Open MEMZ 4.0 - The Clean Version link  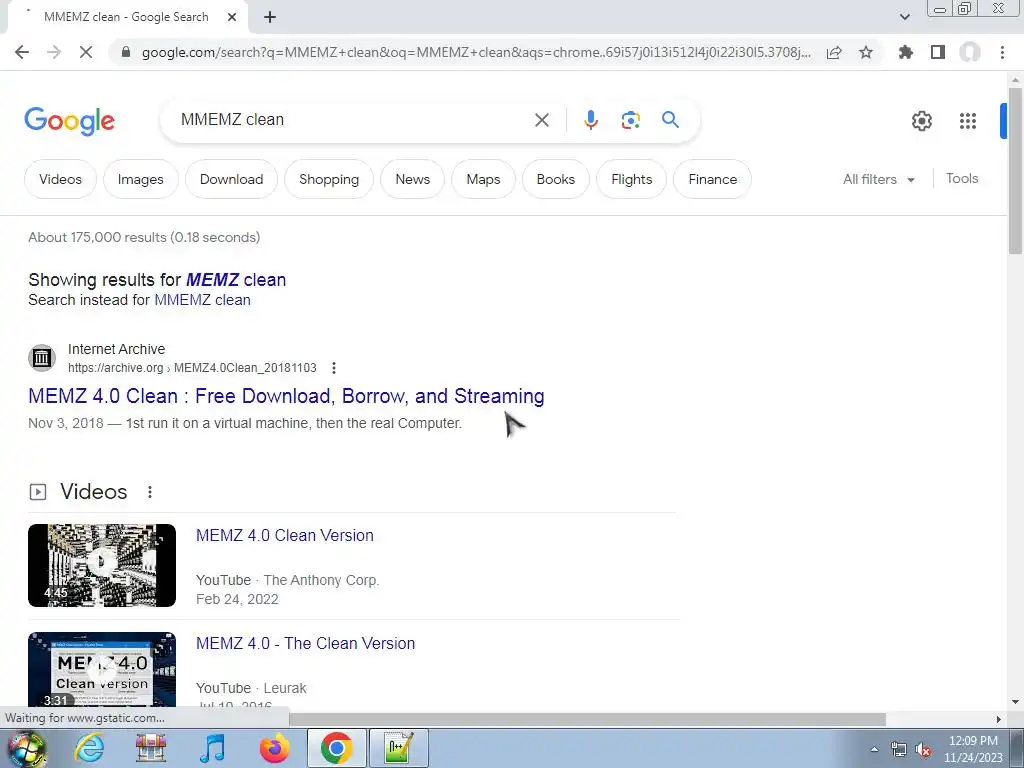[x=306, y=643]
